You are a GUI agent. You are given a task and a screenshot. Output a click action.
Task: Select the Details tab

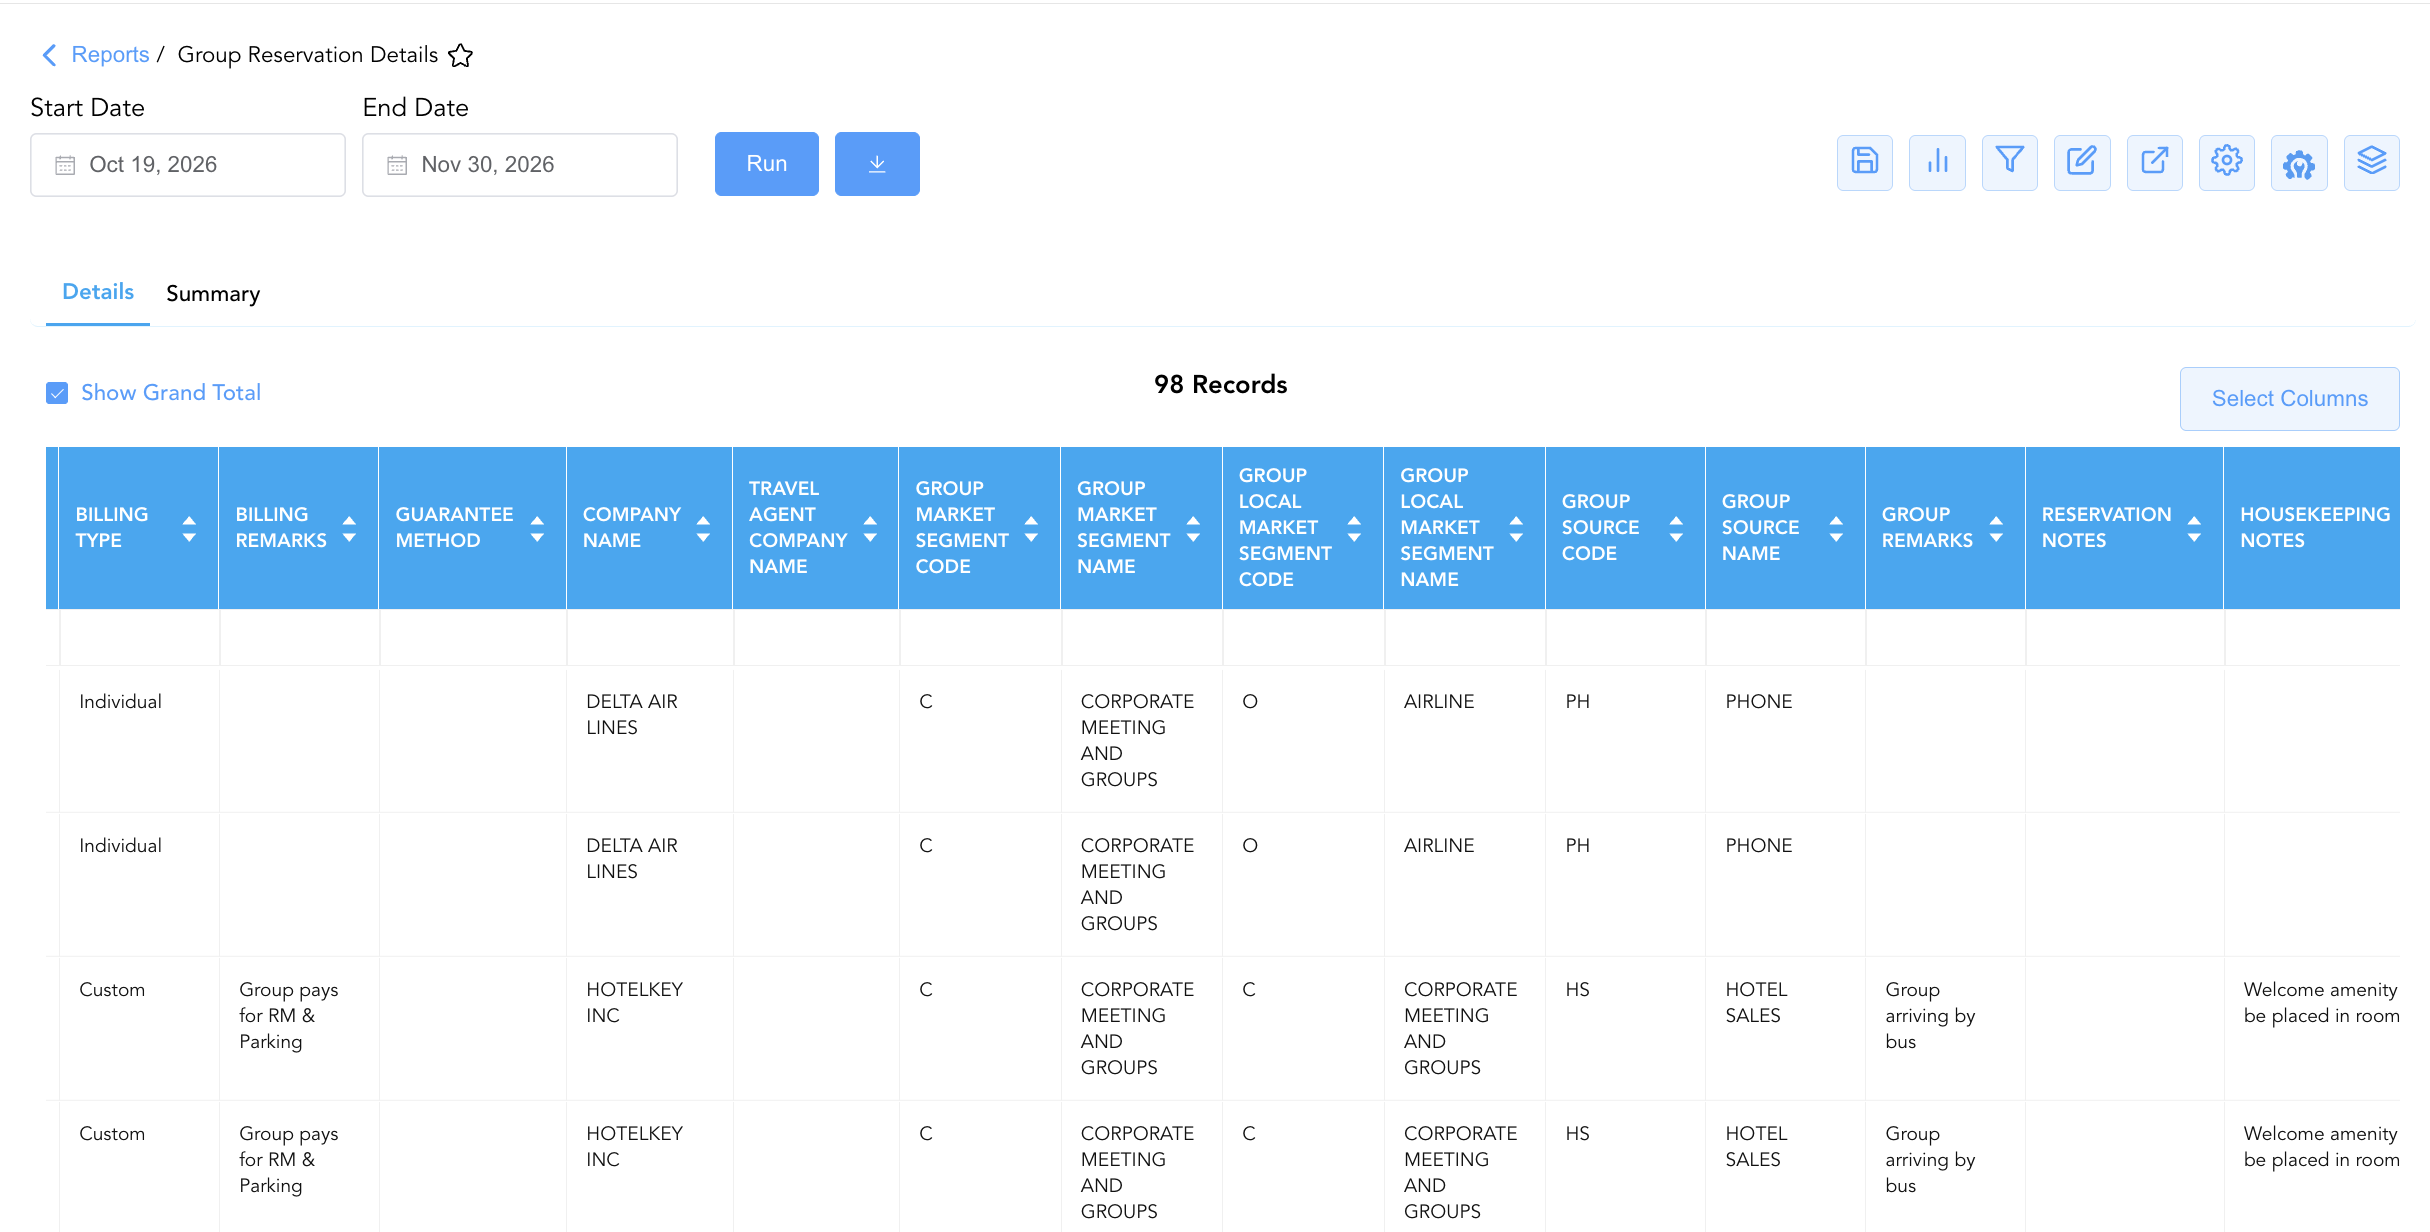[x=98, y=292]
